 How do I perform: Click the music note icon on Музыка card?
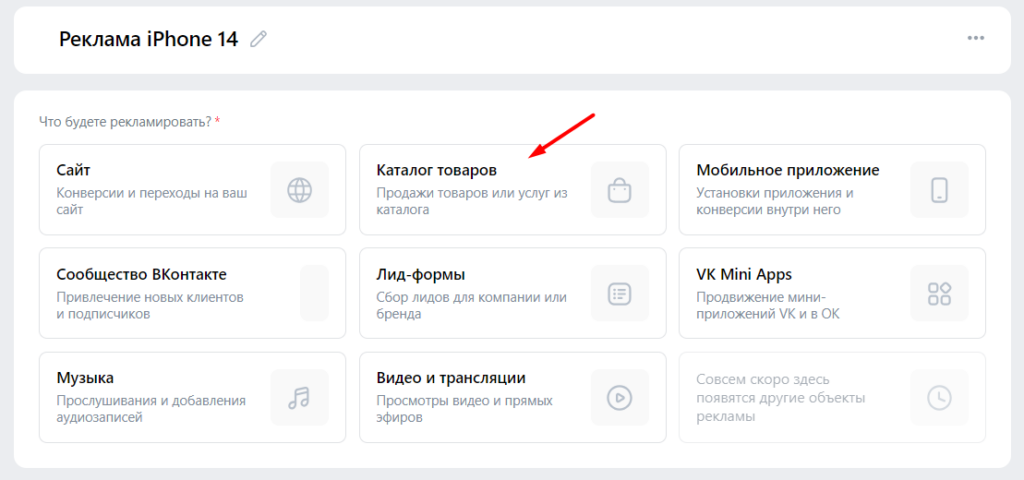click(x=300, y=397)
